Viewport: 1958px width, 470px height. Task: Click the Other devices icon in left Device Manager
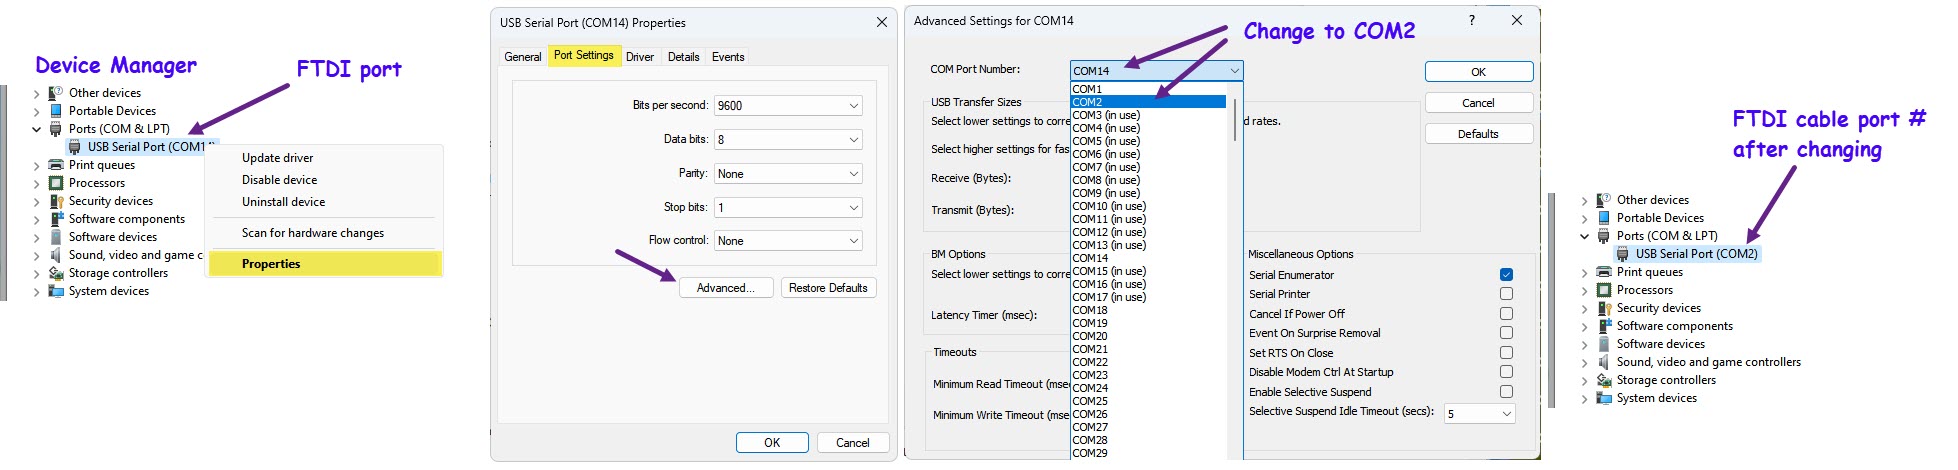point(56,93)
